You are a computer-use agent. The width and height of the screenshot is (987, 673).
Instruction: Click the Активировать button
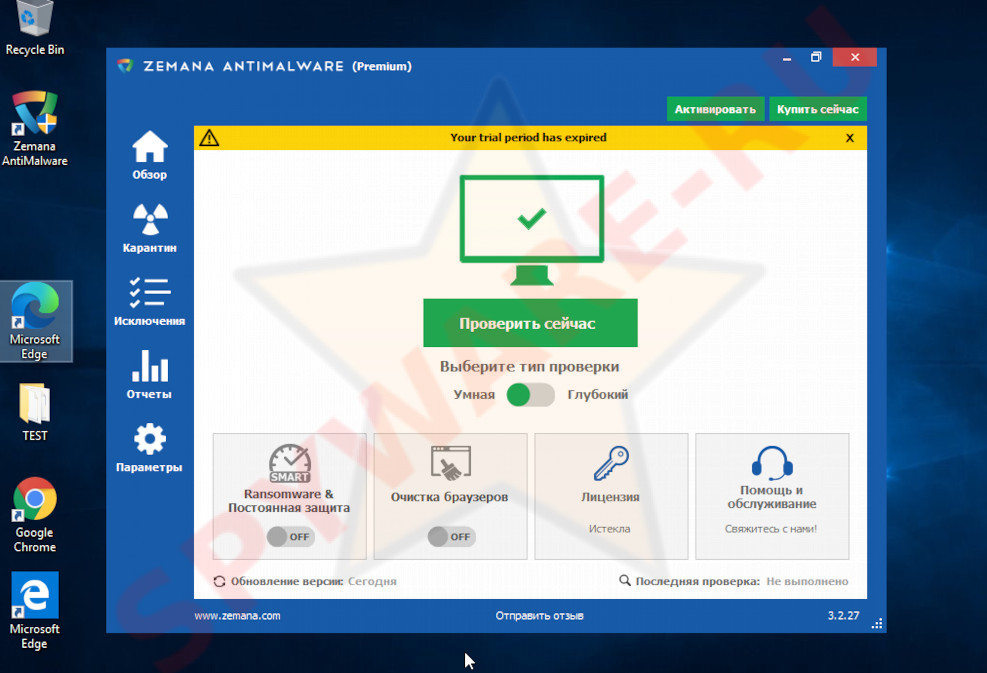(716, 109)
